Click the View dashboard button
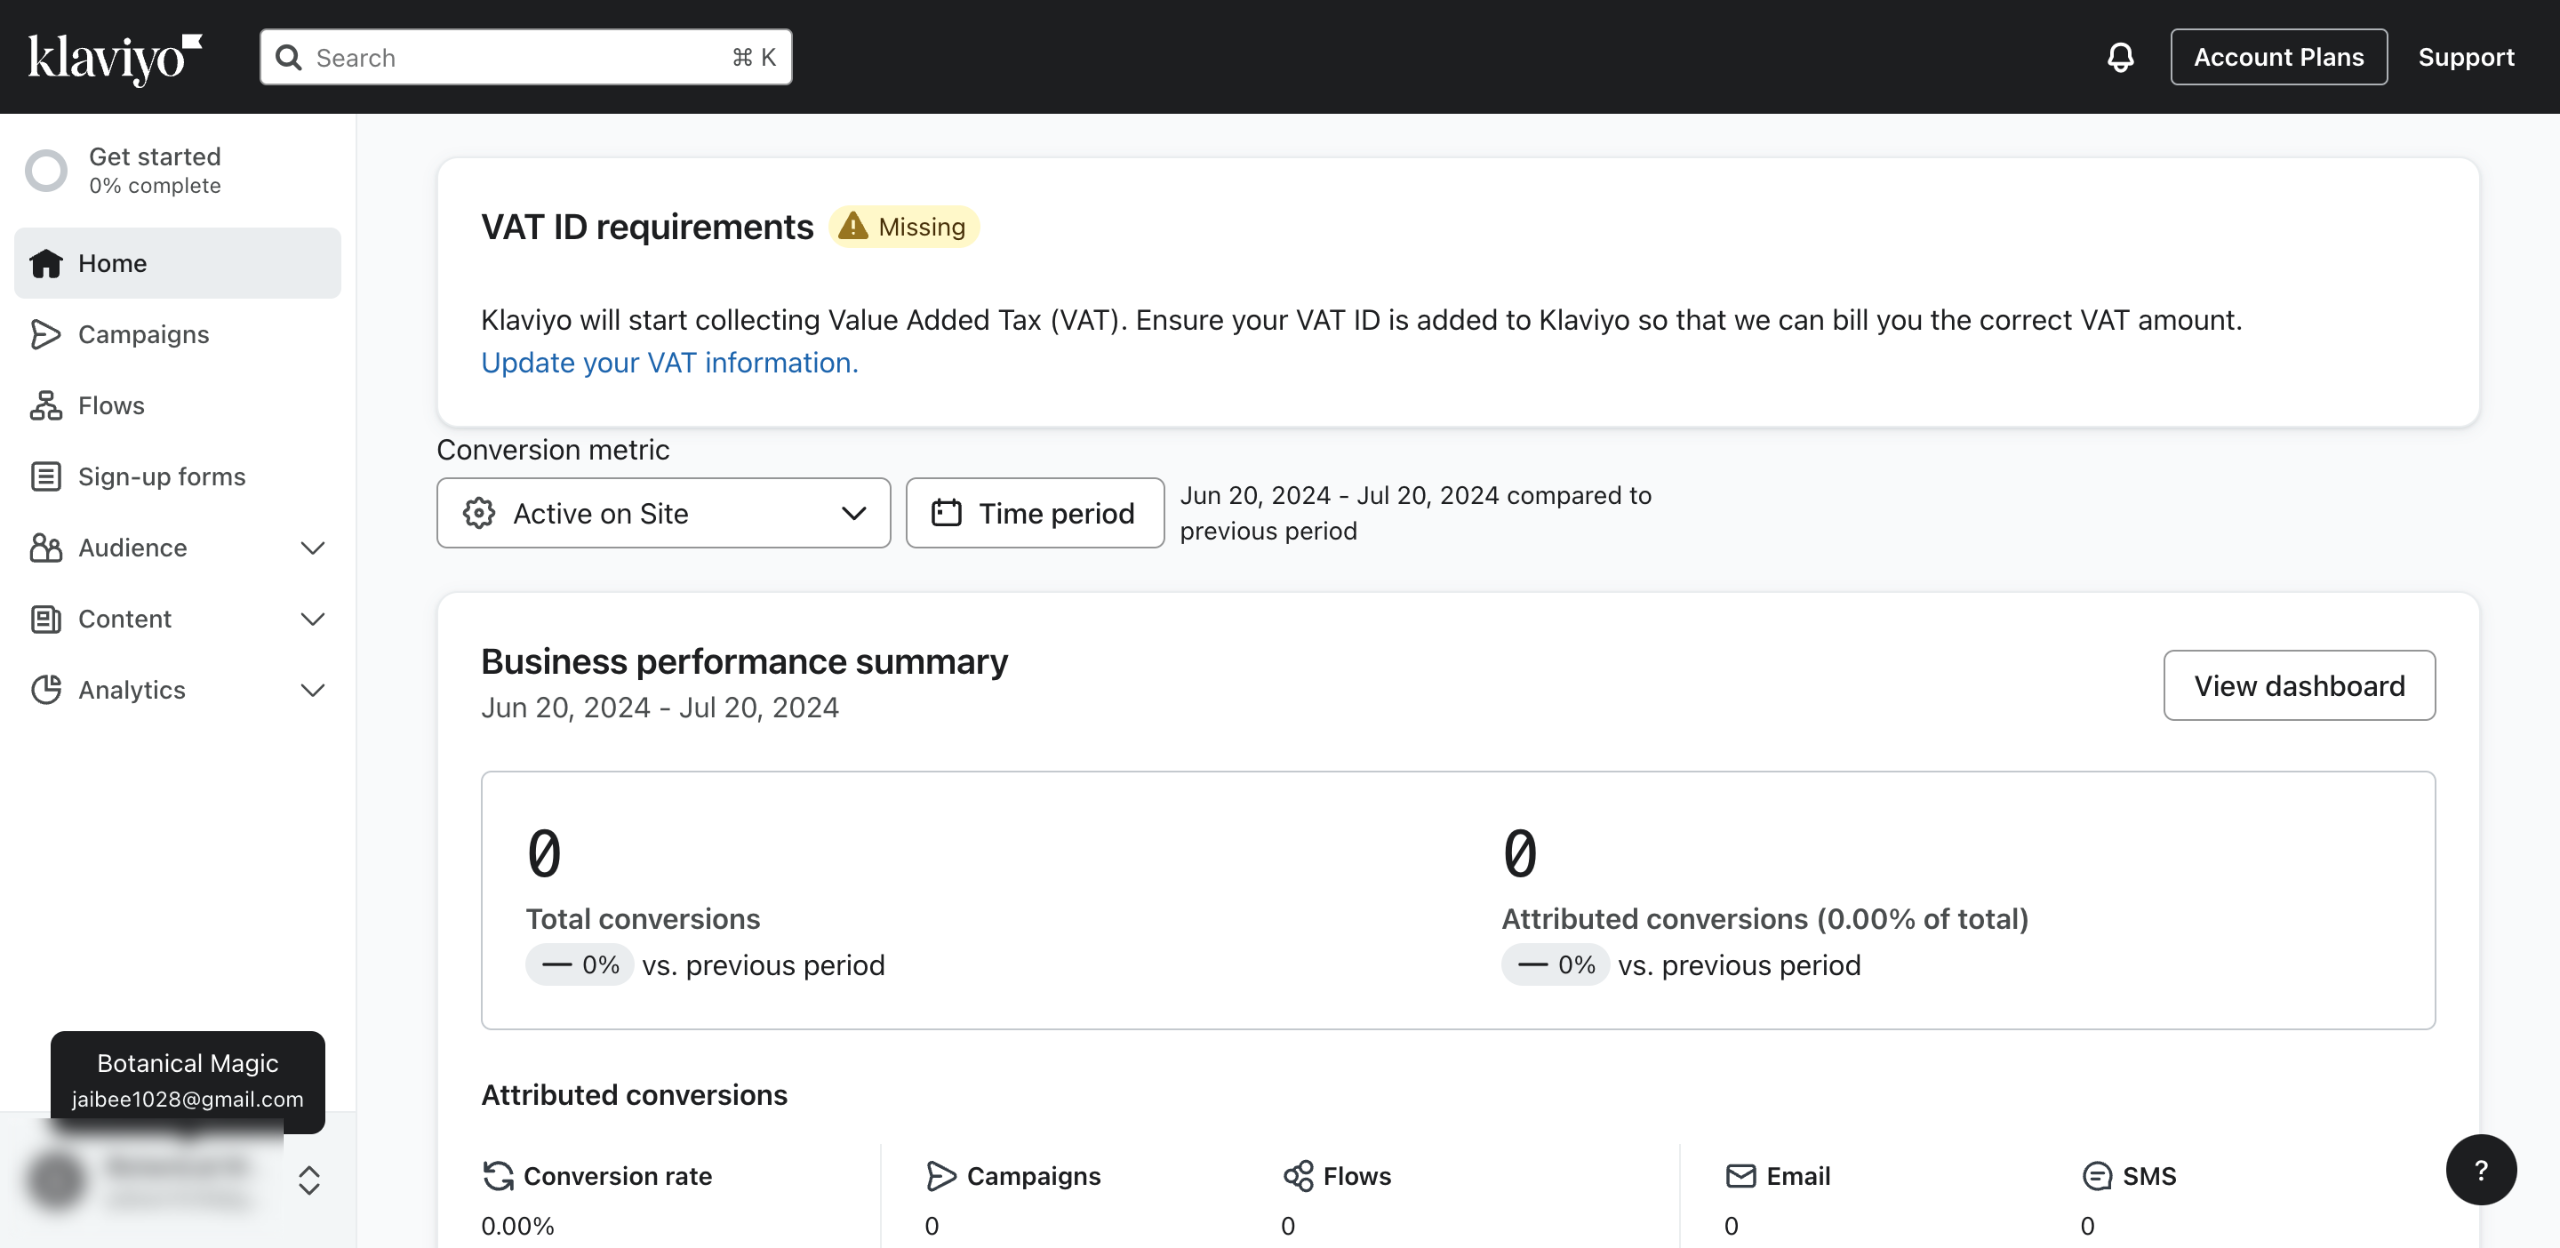This screenshot has height=1248, width=2560. coord(2298,686)
